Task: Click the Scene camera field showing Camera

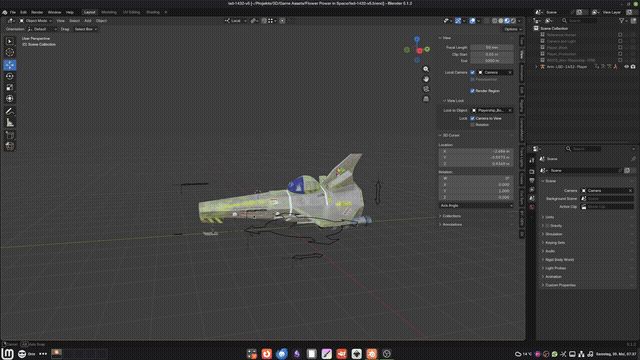Action: pos(607,191)
